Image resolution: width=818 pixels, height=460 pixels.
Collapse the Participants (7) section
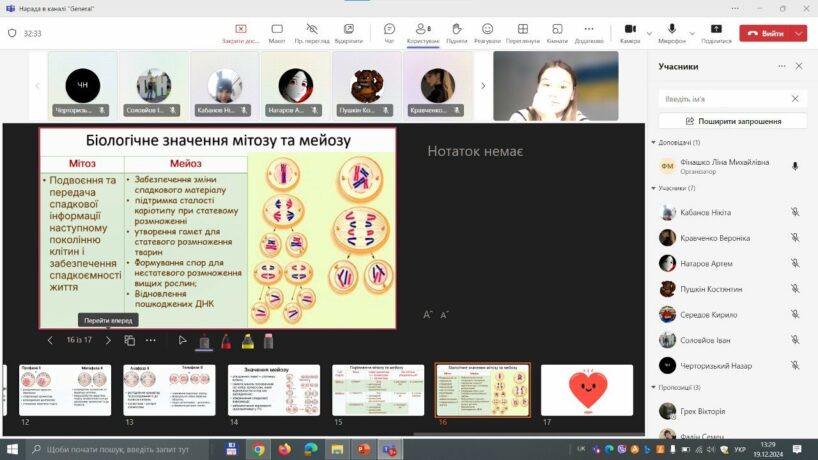[x=653, y=188]
